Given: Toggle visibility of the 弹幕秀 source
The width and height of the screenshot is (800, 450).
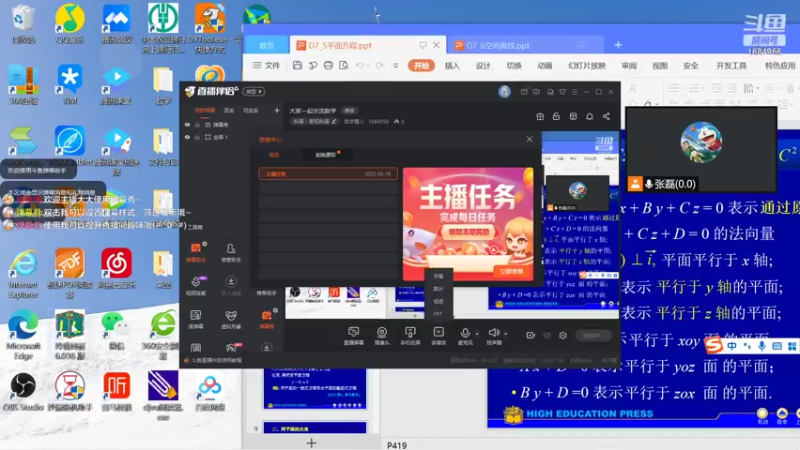Looking at the screenshot, I should (x=187, y=124).
